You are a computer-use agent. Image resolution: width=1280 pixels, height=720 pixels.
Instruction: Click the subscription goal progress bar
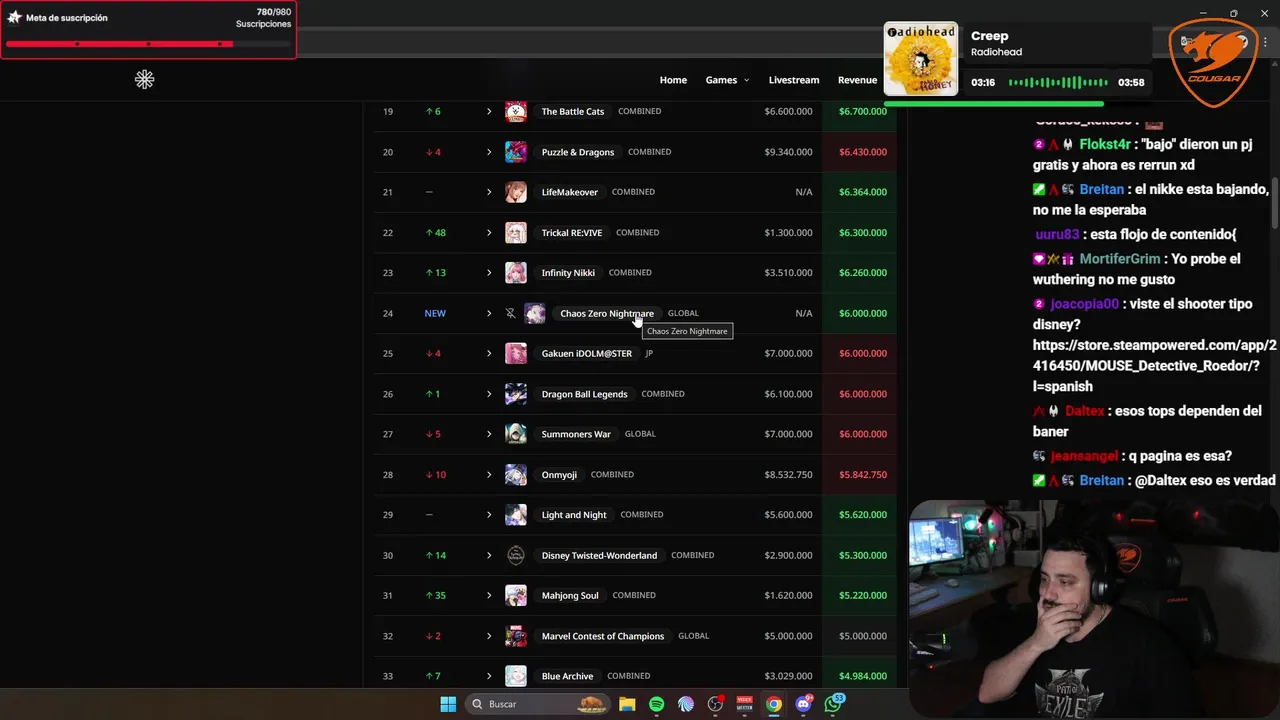[148, 44]
